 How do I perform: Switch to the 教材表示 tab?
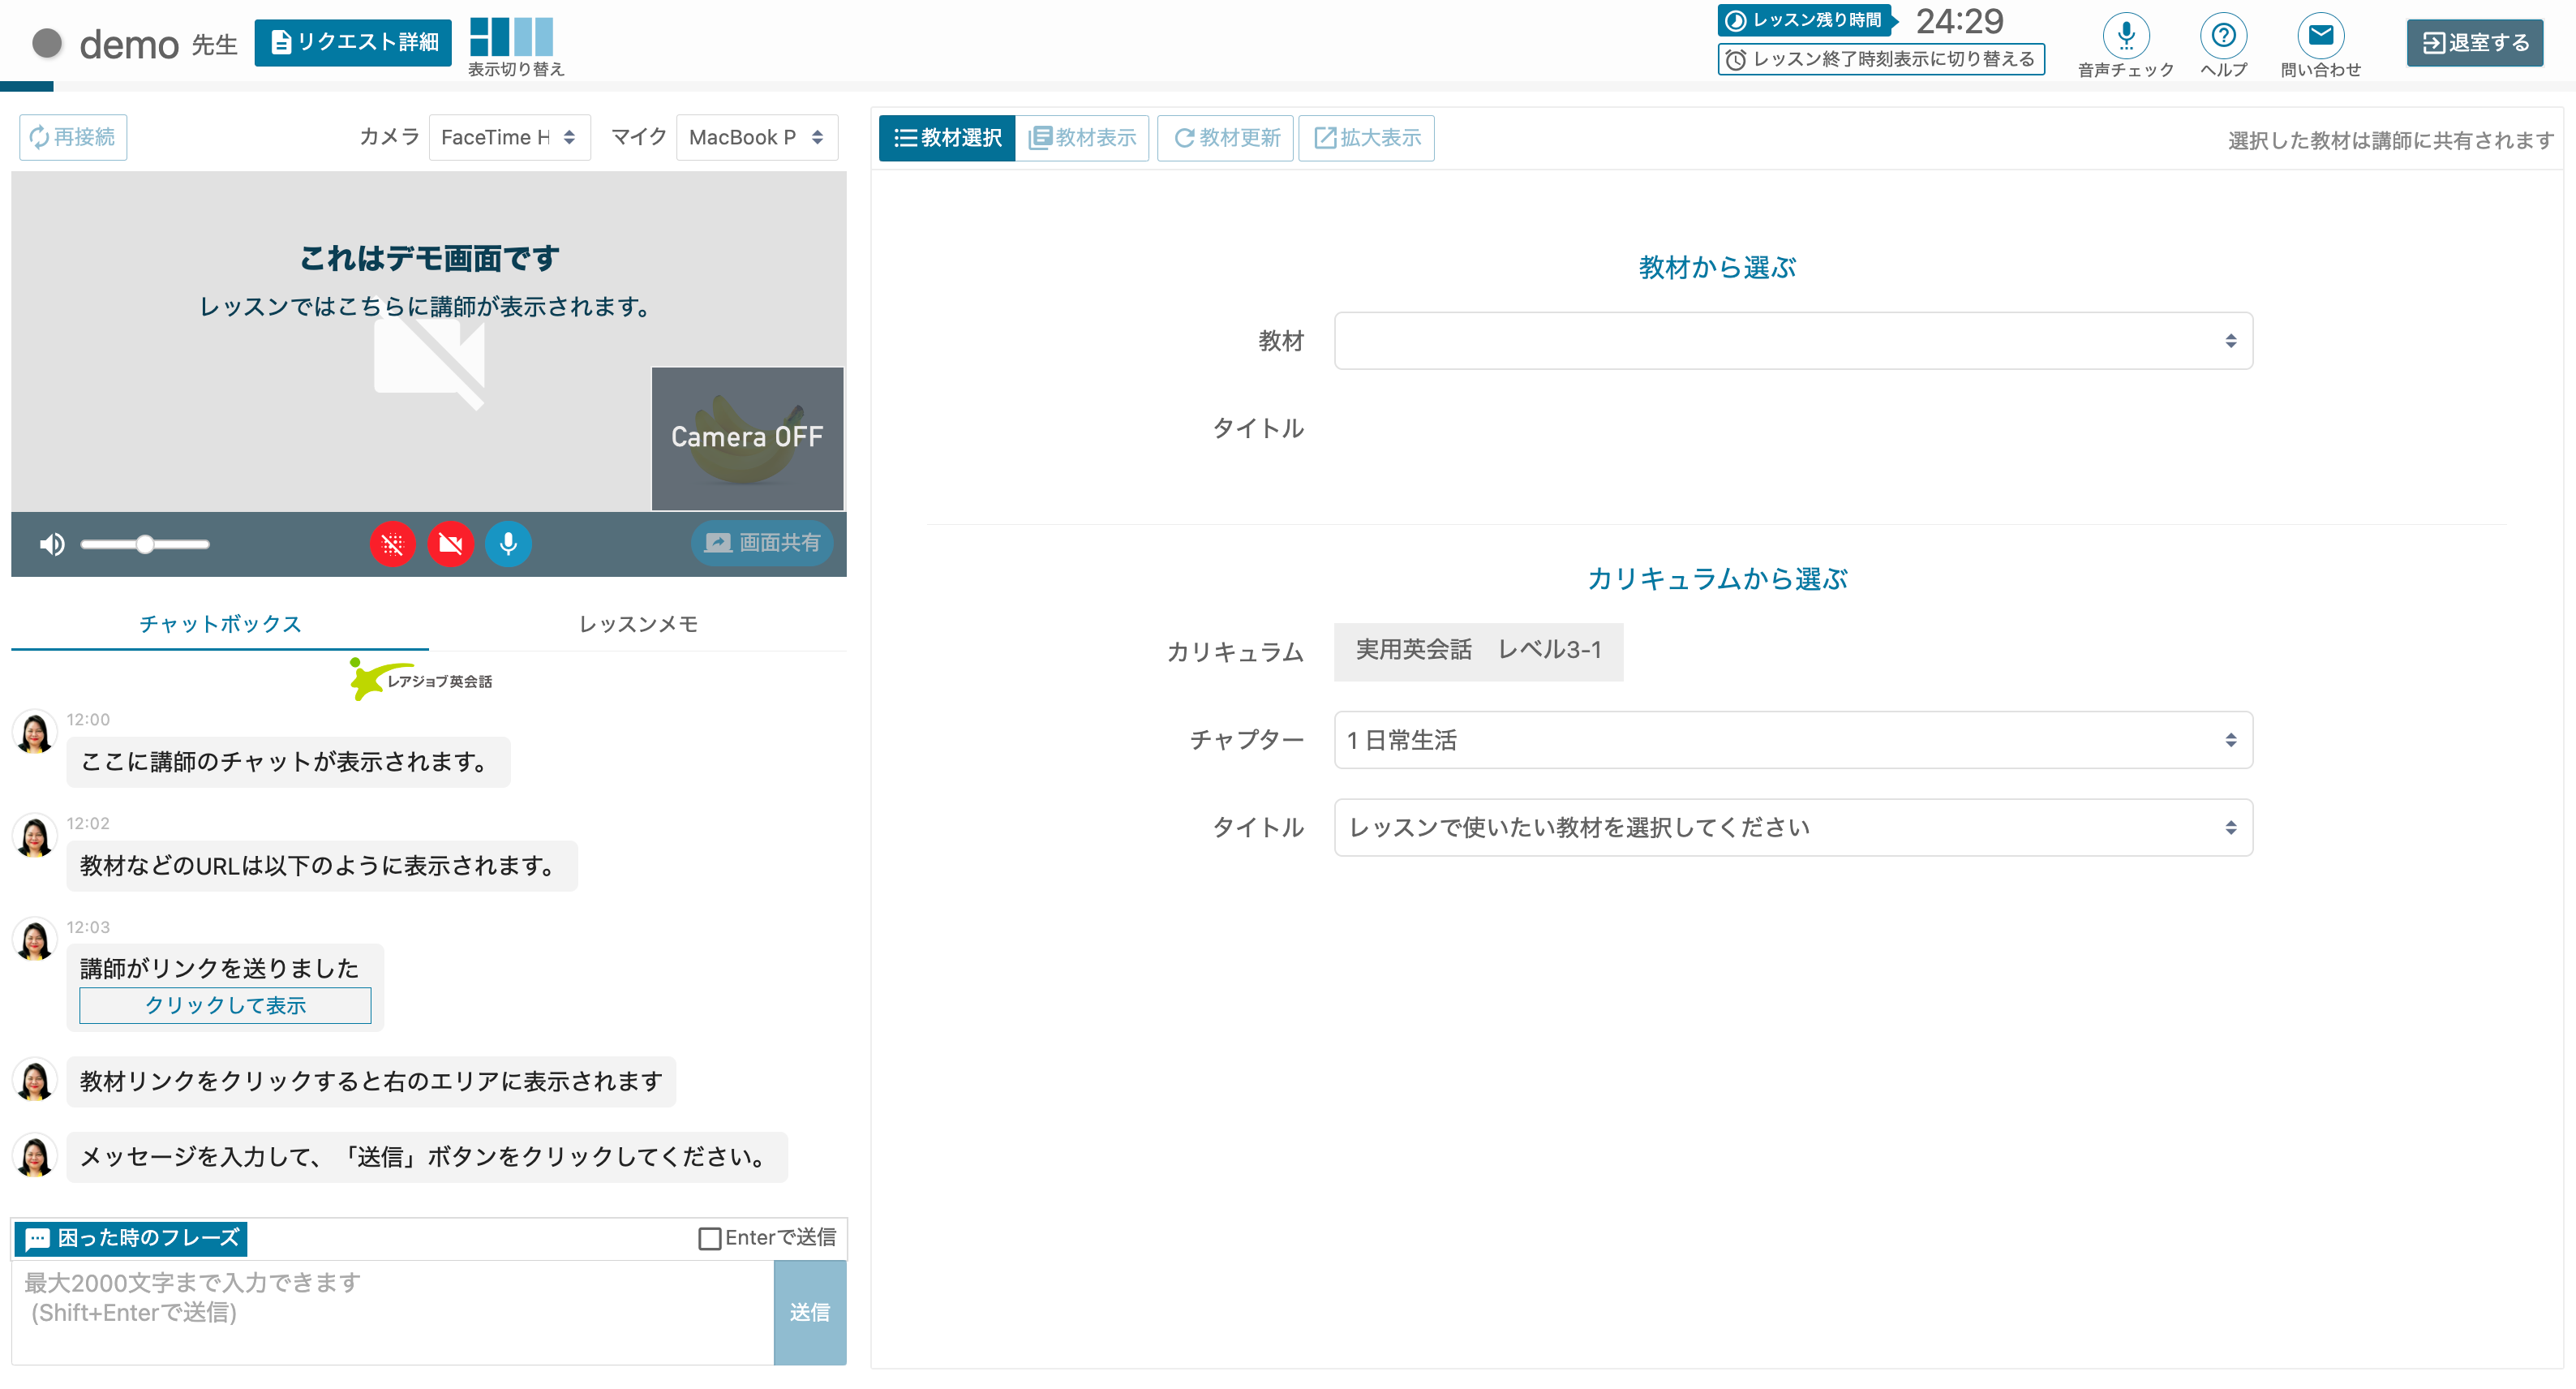point(1082,138)
